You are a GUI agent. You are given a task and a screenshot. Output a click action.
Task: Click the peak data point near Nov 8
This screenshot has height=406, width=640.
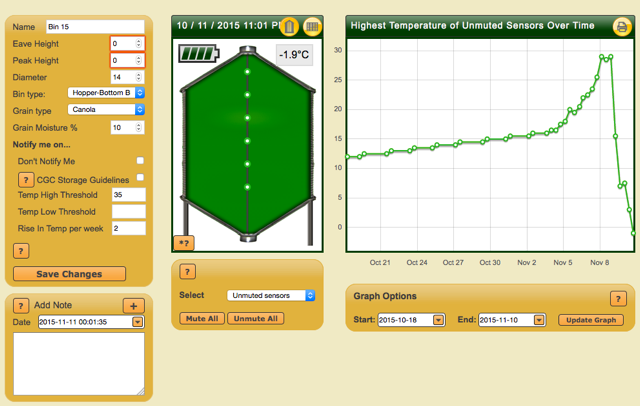click(x=602, y=57)
